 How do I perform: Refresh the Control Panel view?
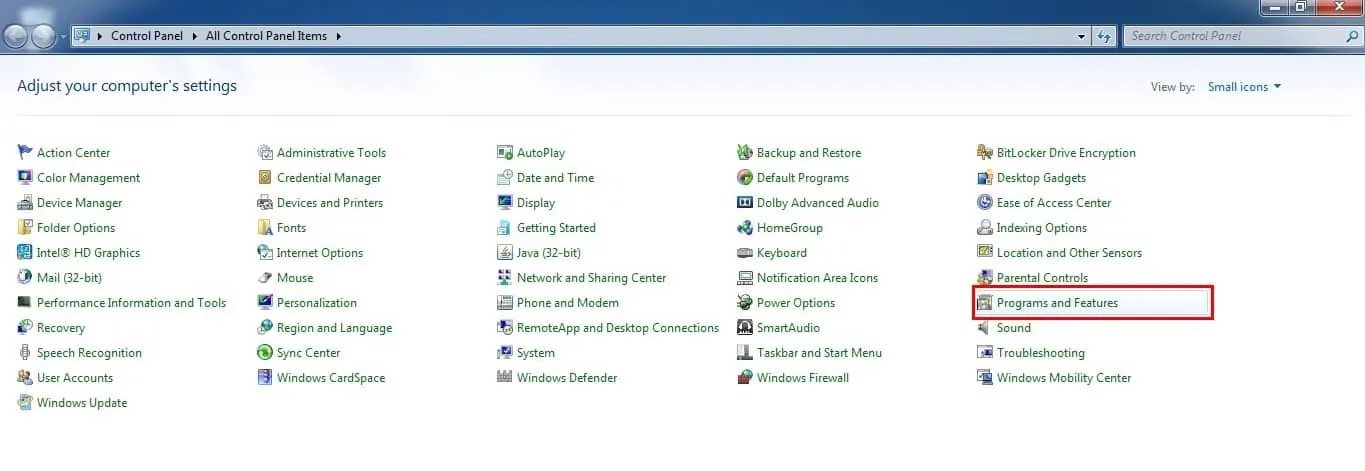[1105, 36]
